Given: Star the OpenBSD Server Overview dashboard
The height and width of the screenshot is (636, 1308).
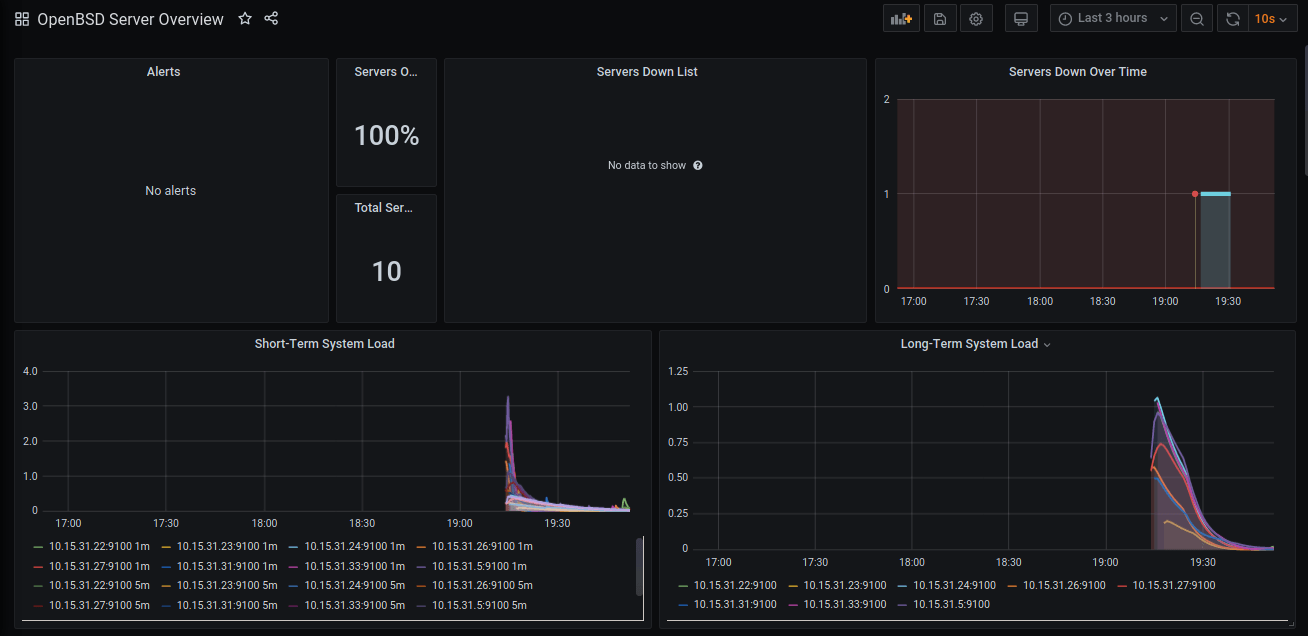Looking at the screenshot, I should [245, 18].
